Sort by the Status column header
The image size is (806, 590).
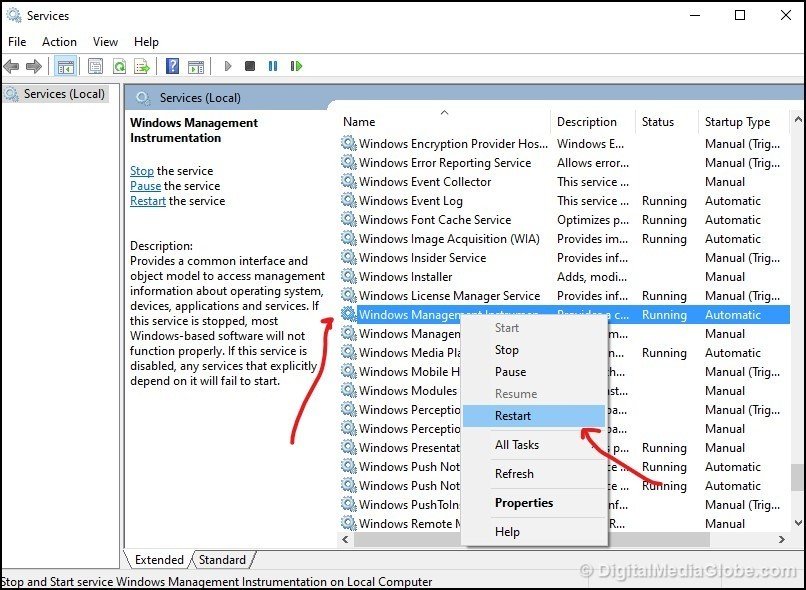(667, 122)
